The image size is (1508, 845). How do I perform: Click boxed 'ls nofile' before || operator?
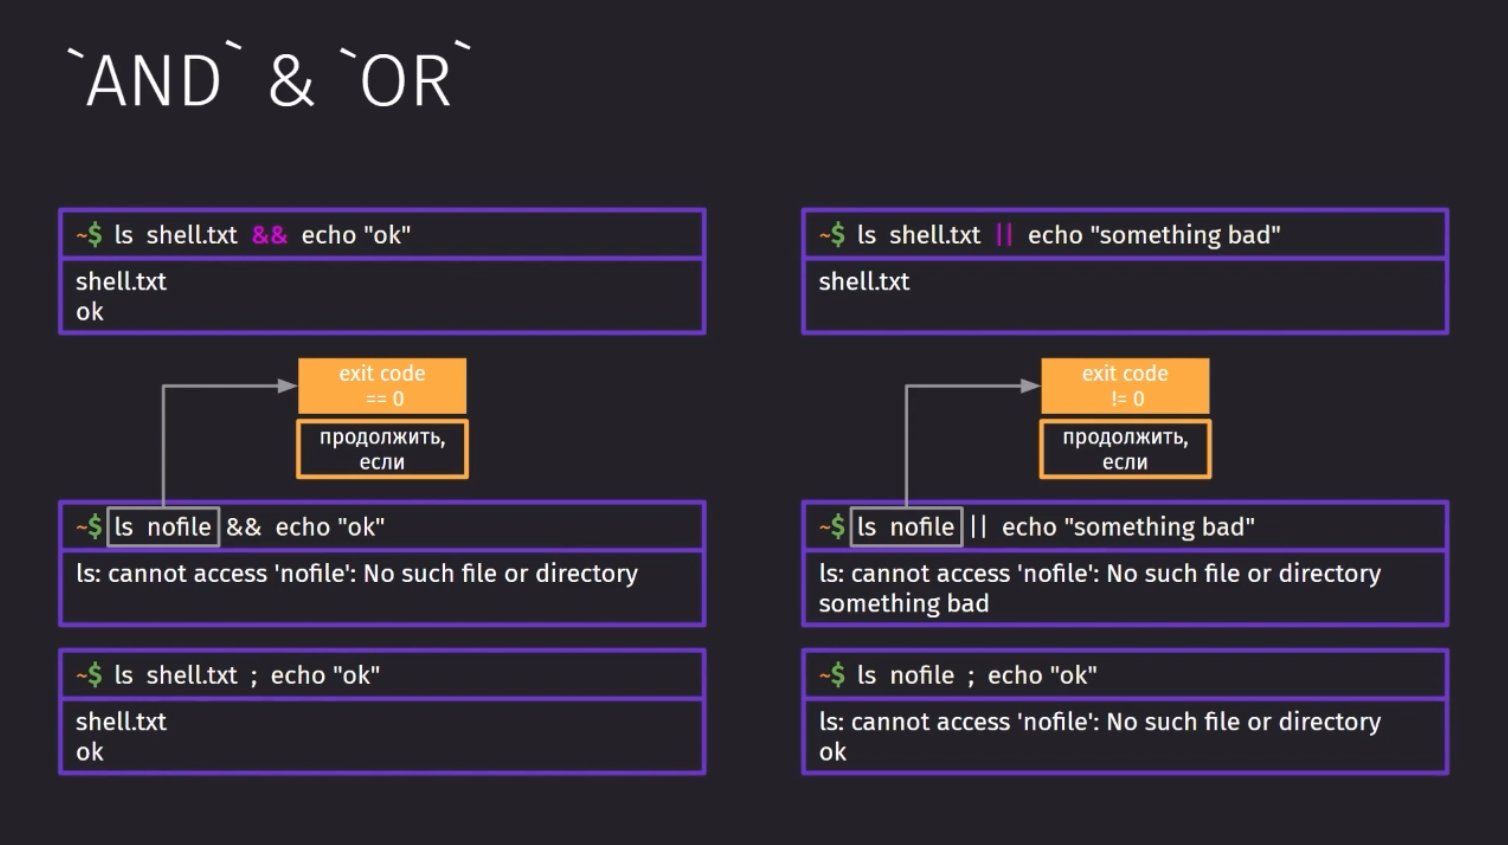tap(906, 527)
